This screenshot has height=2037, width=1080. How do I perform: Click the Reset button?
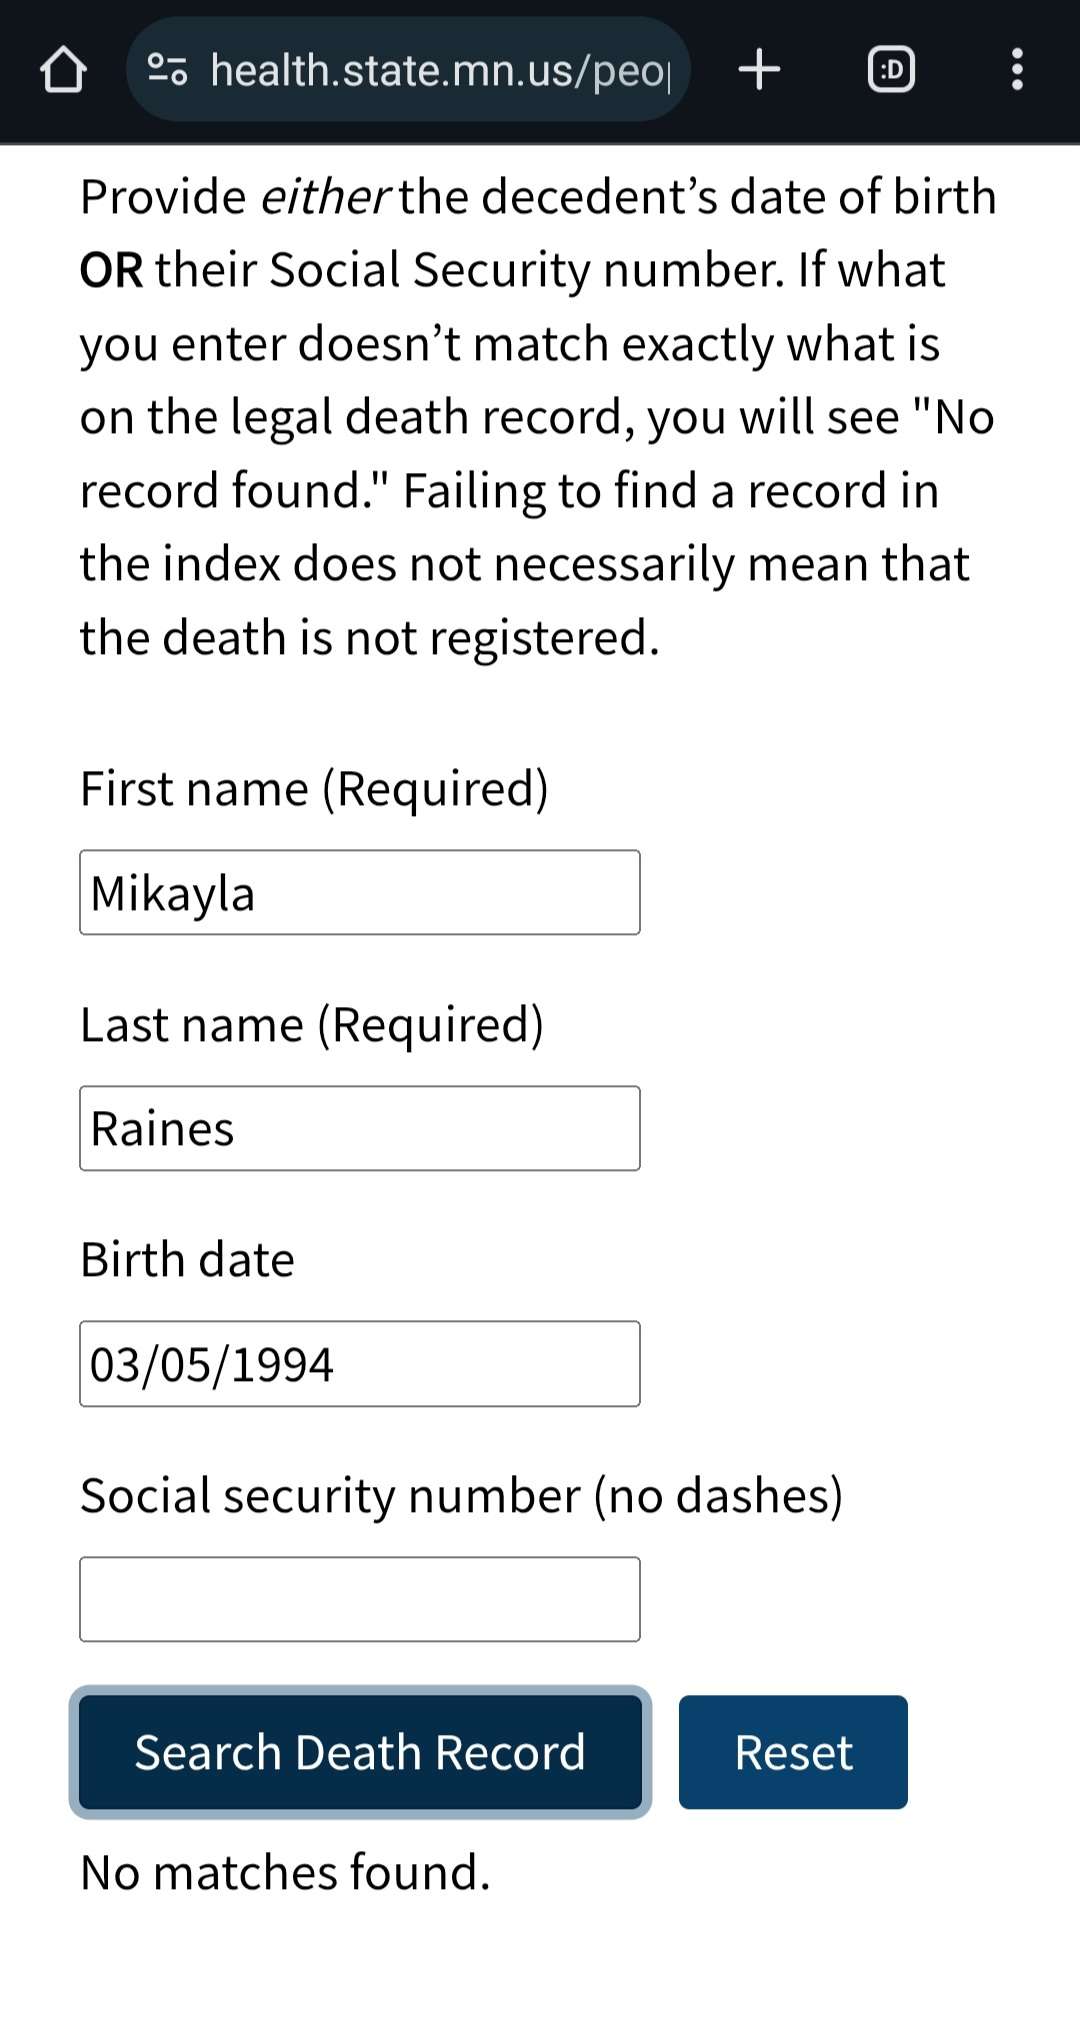(793, 1752)
